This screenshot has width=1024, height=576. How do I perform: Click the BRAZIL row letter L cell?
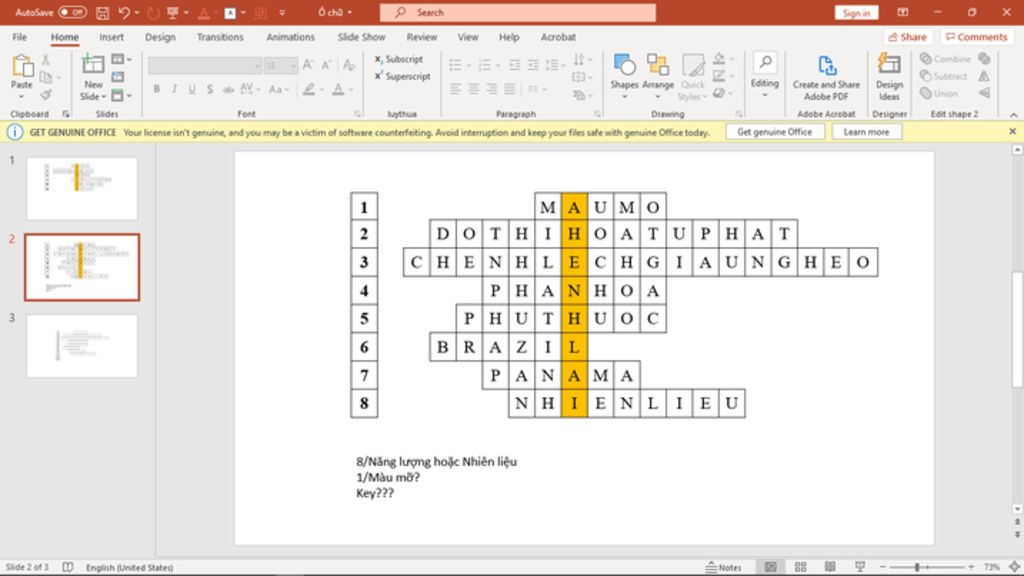click(x=574, y=347)
